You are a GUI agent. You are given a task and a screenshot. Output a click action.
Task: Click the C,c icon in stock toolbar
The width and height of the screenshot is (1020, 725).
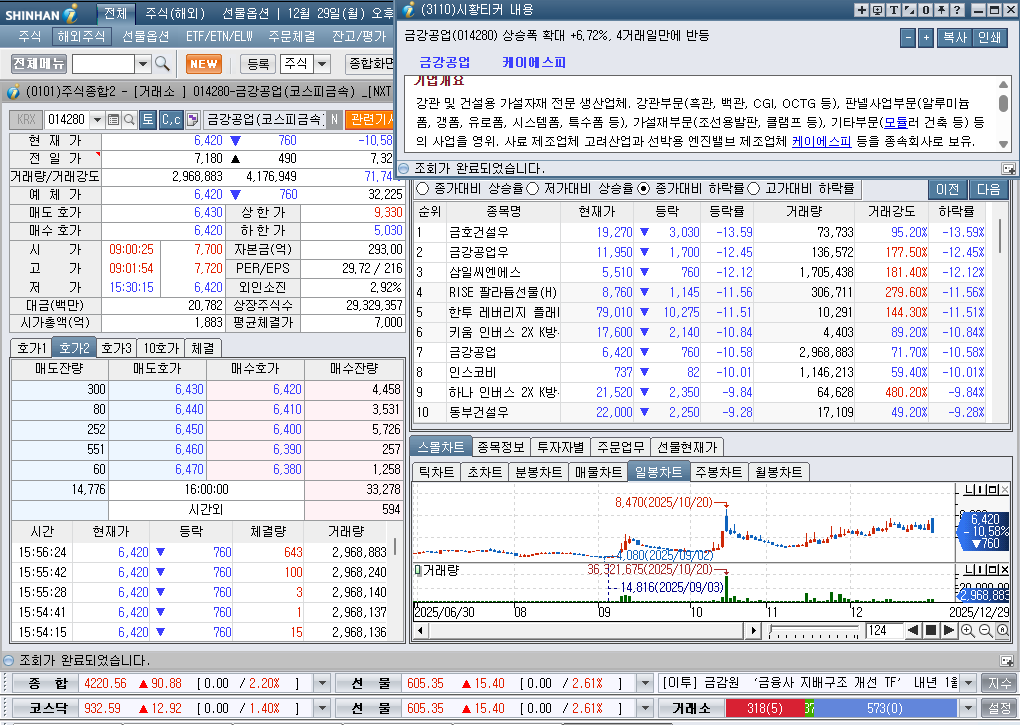(x=171, y=120)
